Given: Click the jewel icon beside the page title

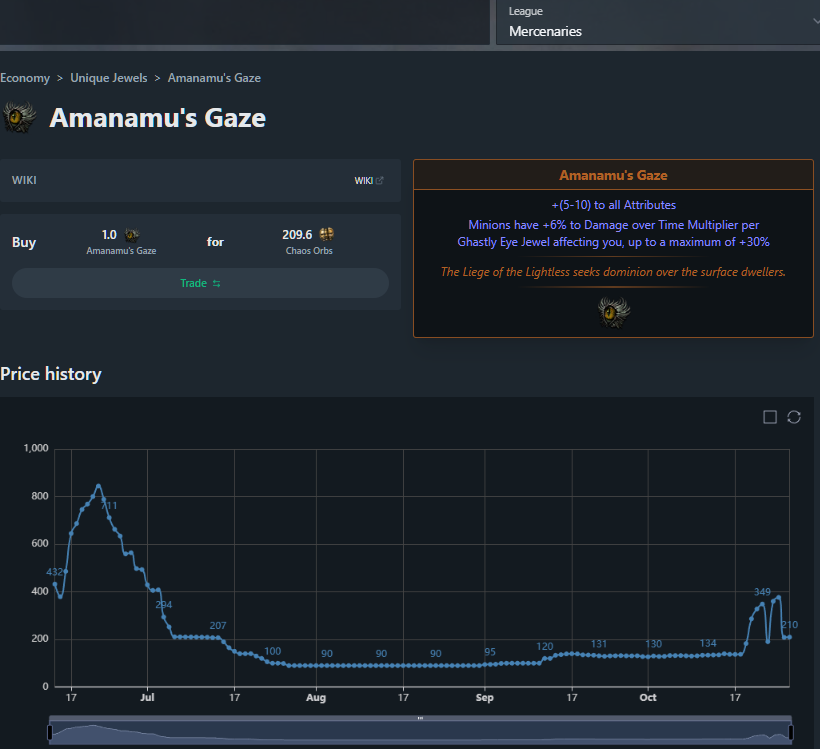Looking at the screenshot, I should [x=20, y=117].
